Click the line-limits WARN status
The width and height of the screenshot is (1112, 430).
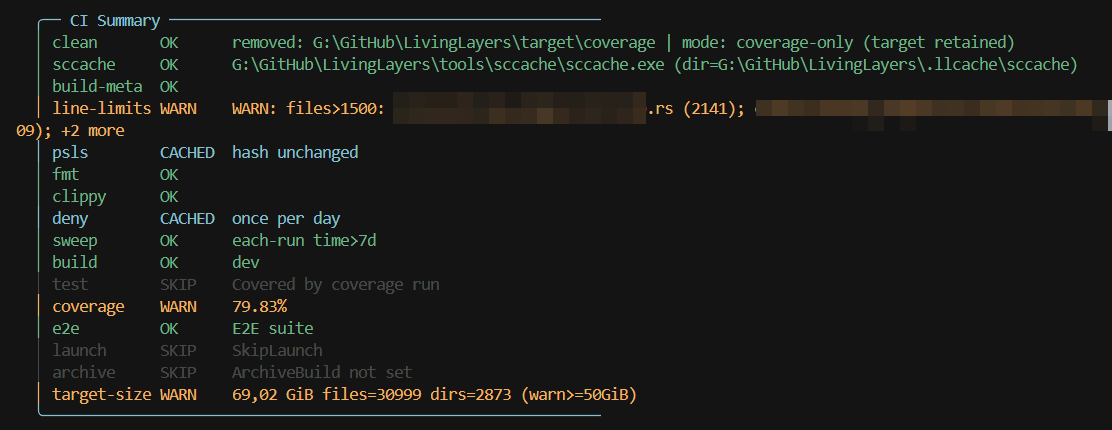(178, 109)
